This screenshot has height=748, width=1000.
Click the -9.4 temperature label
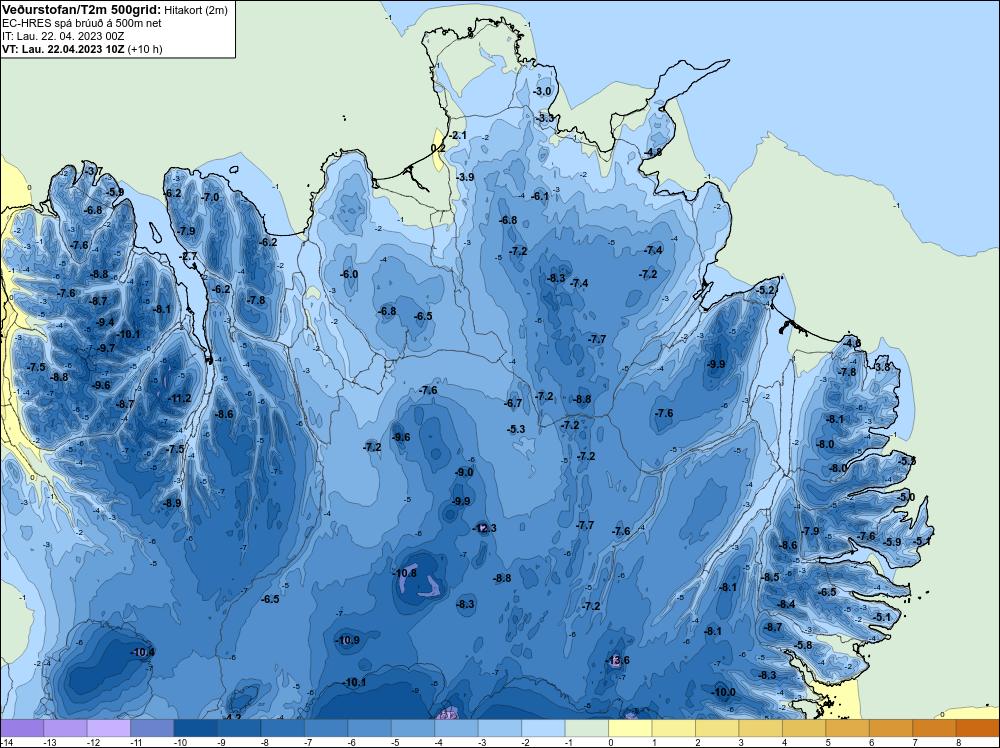[105, 322]
